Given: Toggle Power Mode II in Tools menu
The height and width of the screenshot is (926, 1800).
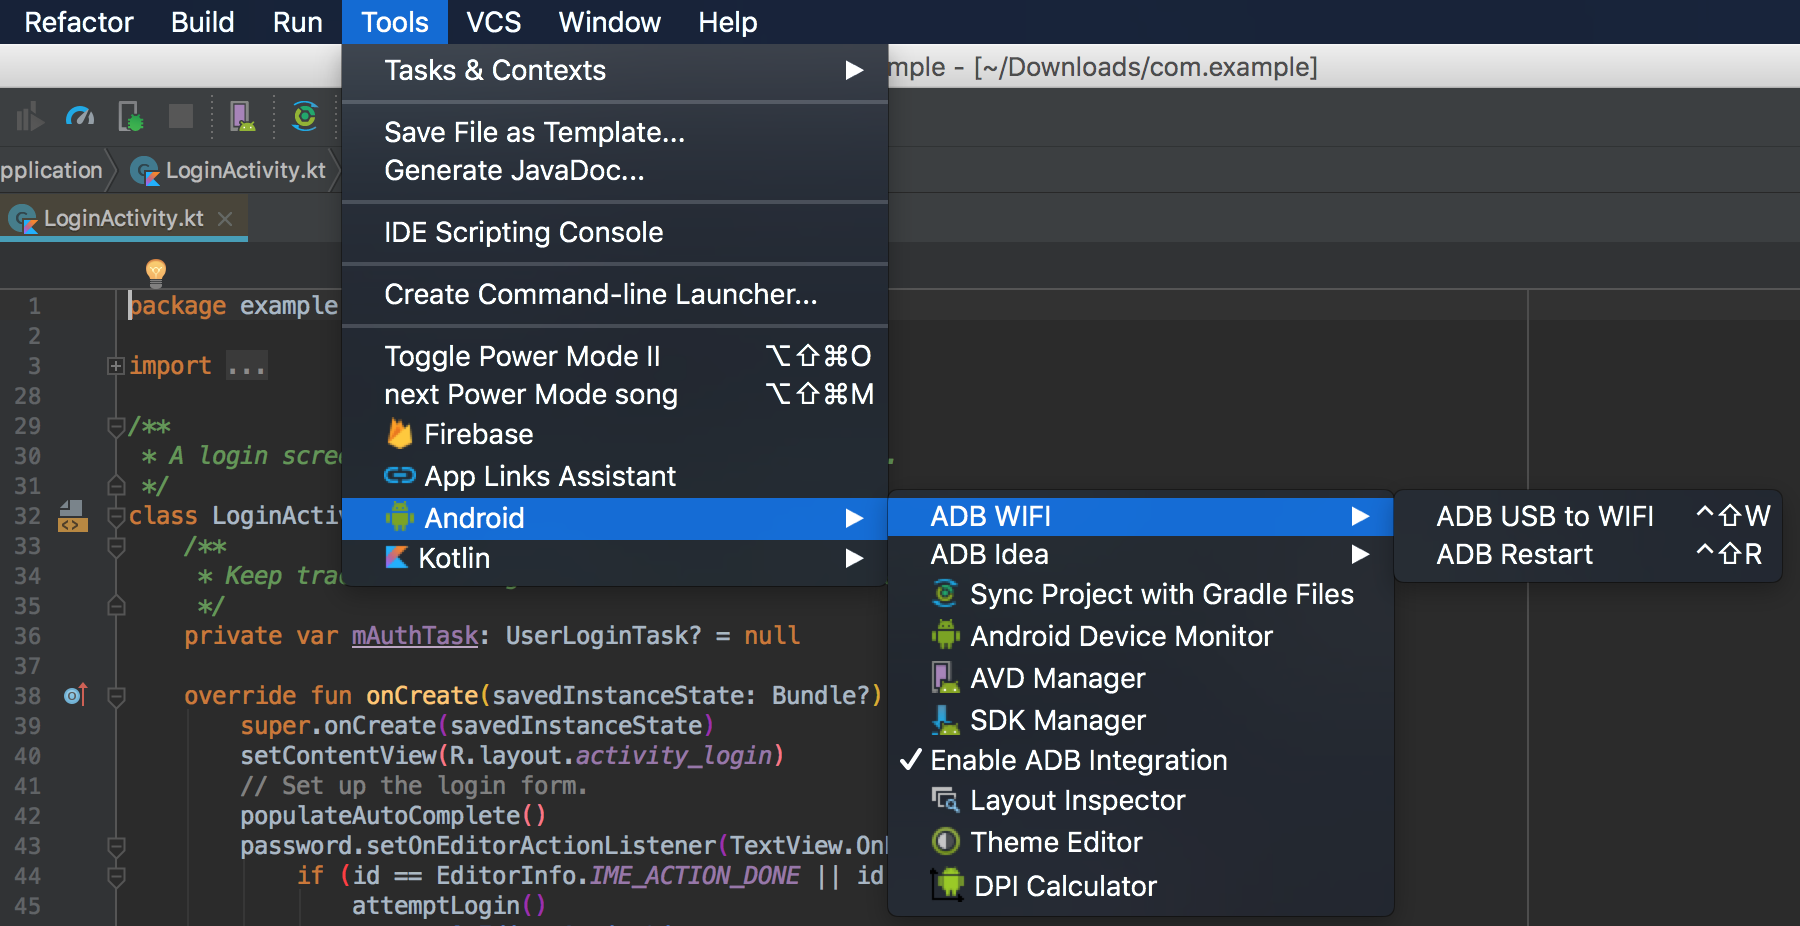Looking at the screenshot, I should coord(614,356).
